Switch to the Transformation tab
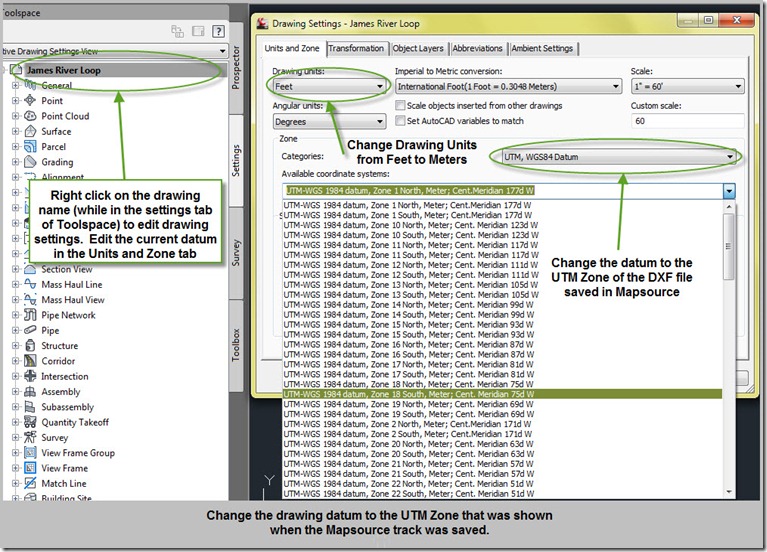 point(356,48)
